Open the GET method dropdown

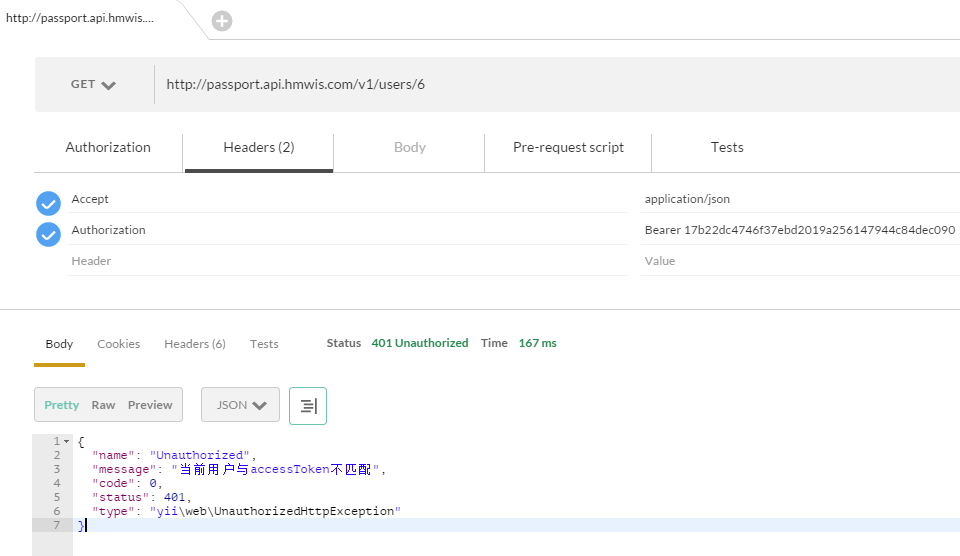tap(94, 85)
